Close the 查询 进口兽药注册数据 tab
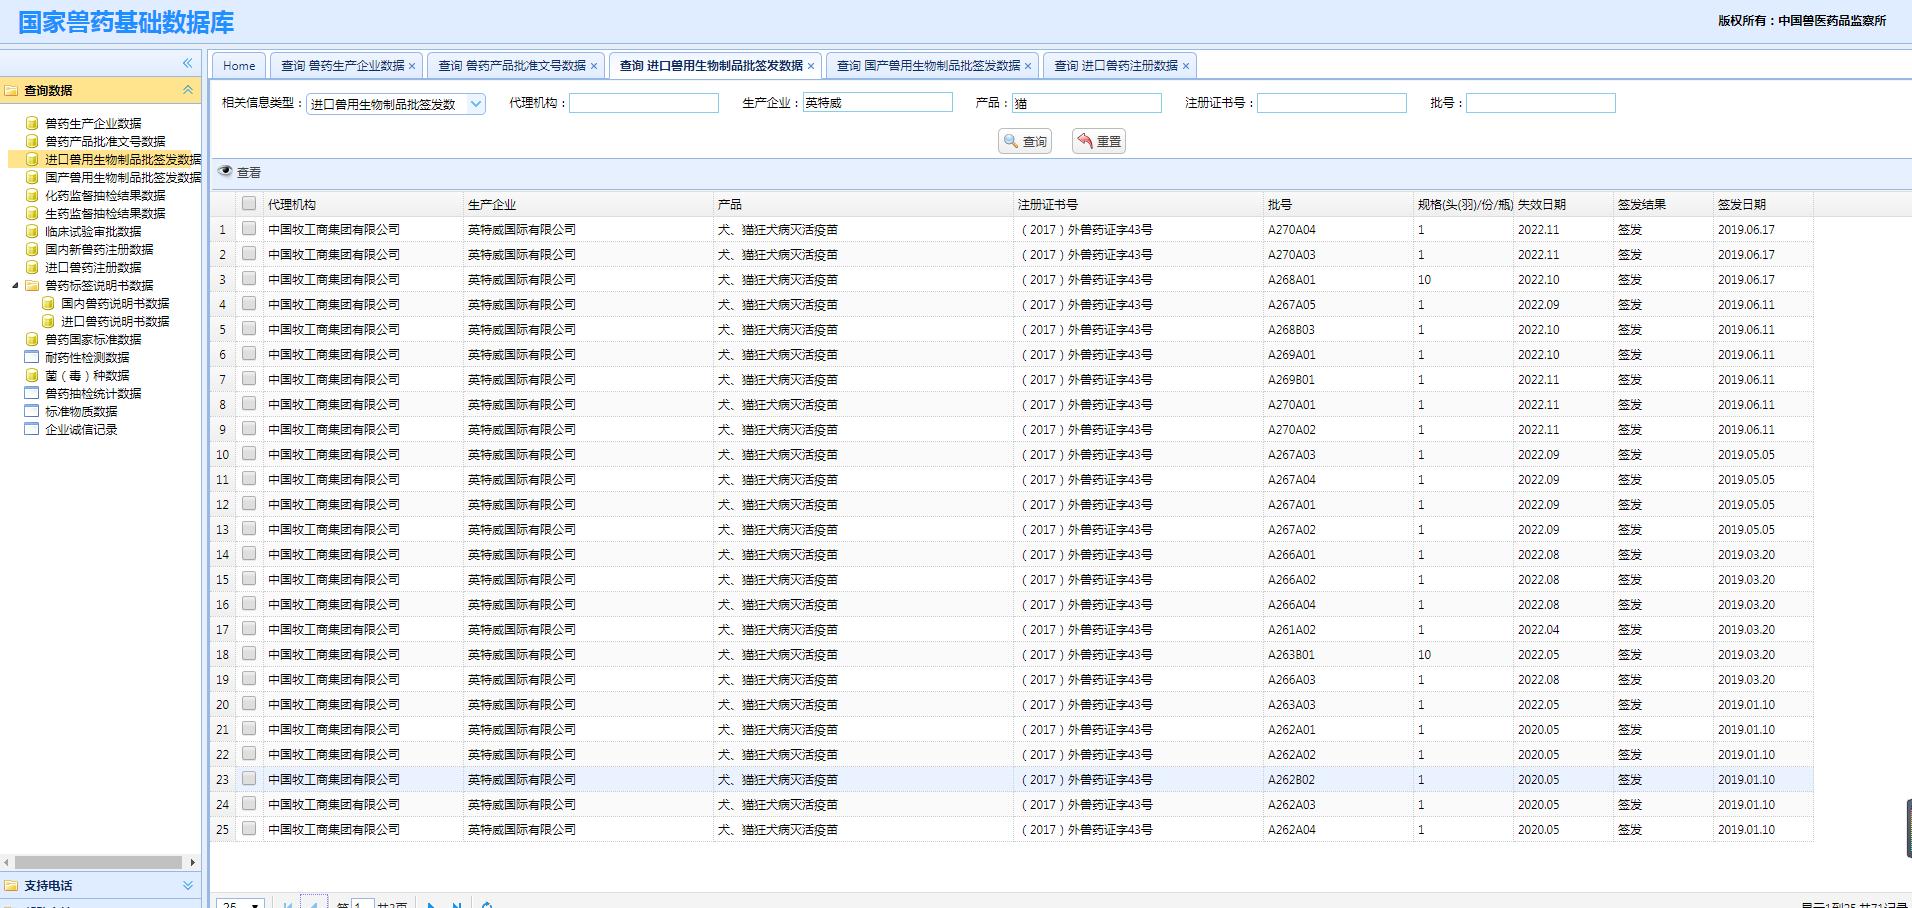Viewport: 1912px width, 908px height. [1186, 66]
